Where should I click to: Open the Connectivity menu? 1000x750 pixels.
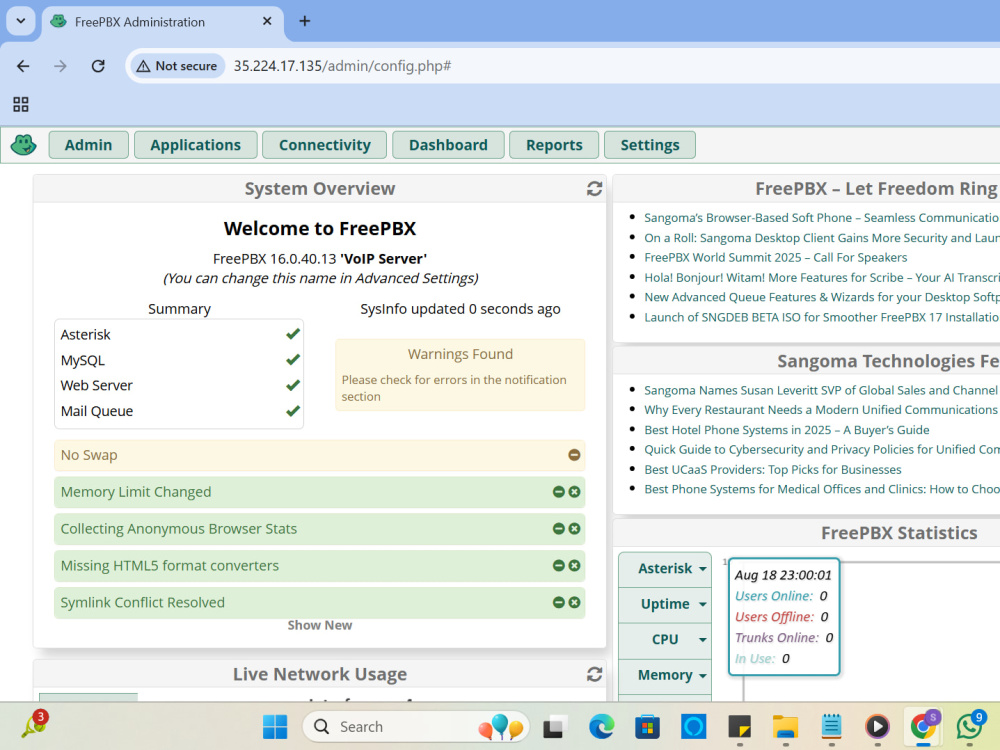pyautogui.click(x=325, y=145)
